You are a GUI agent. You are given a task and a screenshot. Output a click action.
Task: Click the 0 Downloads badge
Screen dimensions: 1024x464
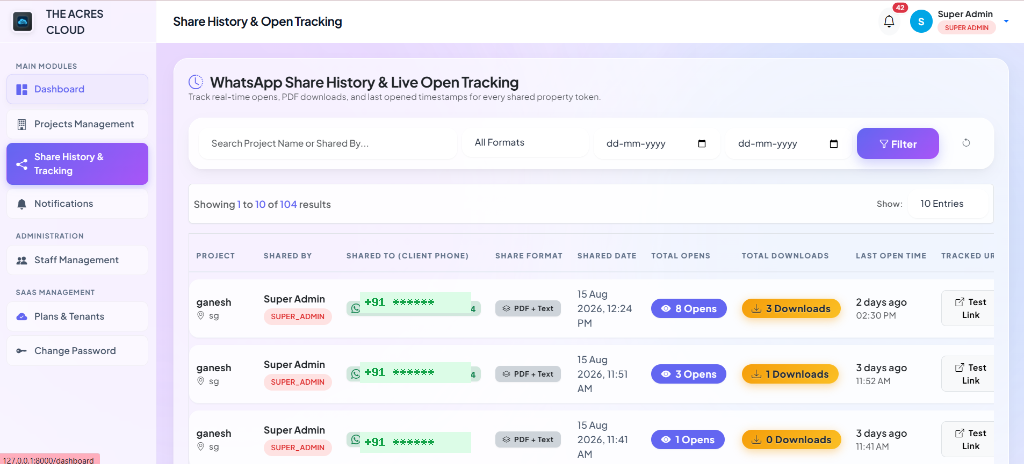coord(791,439)
